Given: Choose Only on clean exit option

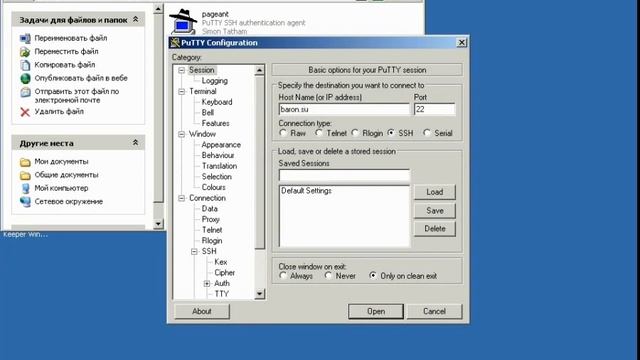Looking at the screenshot, I should tap(373, 276).
